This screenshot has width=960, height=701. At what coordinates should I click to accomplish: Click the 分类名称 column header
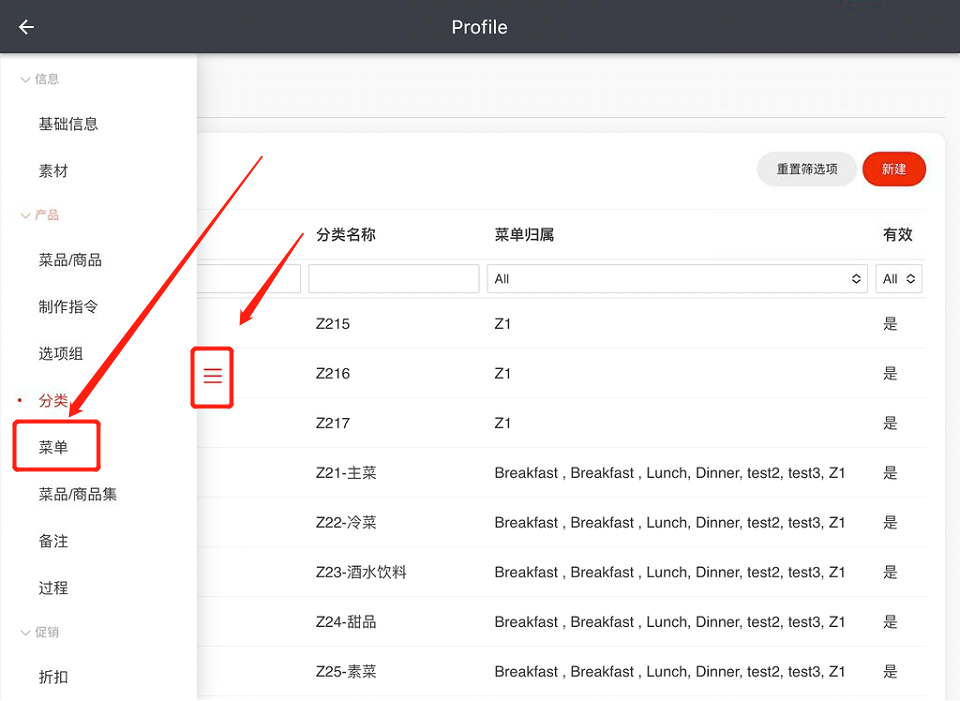click(346, 234)
